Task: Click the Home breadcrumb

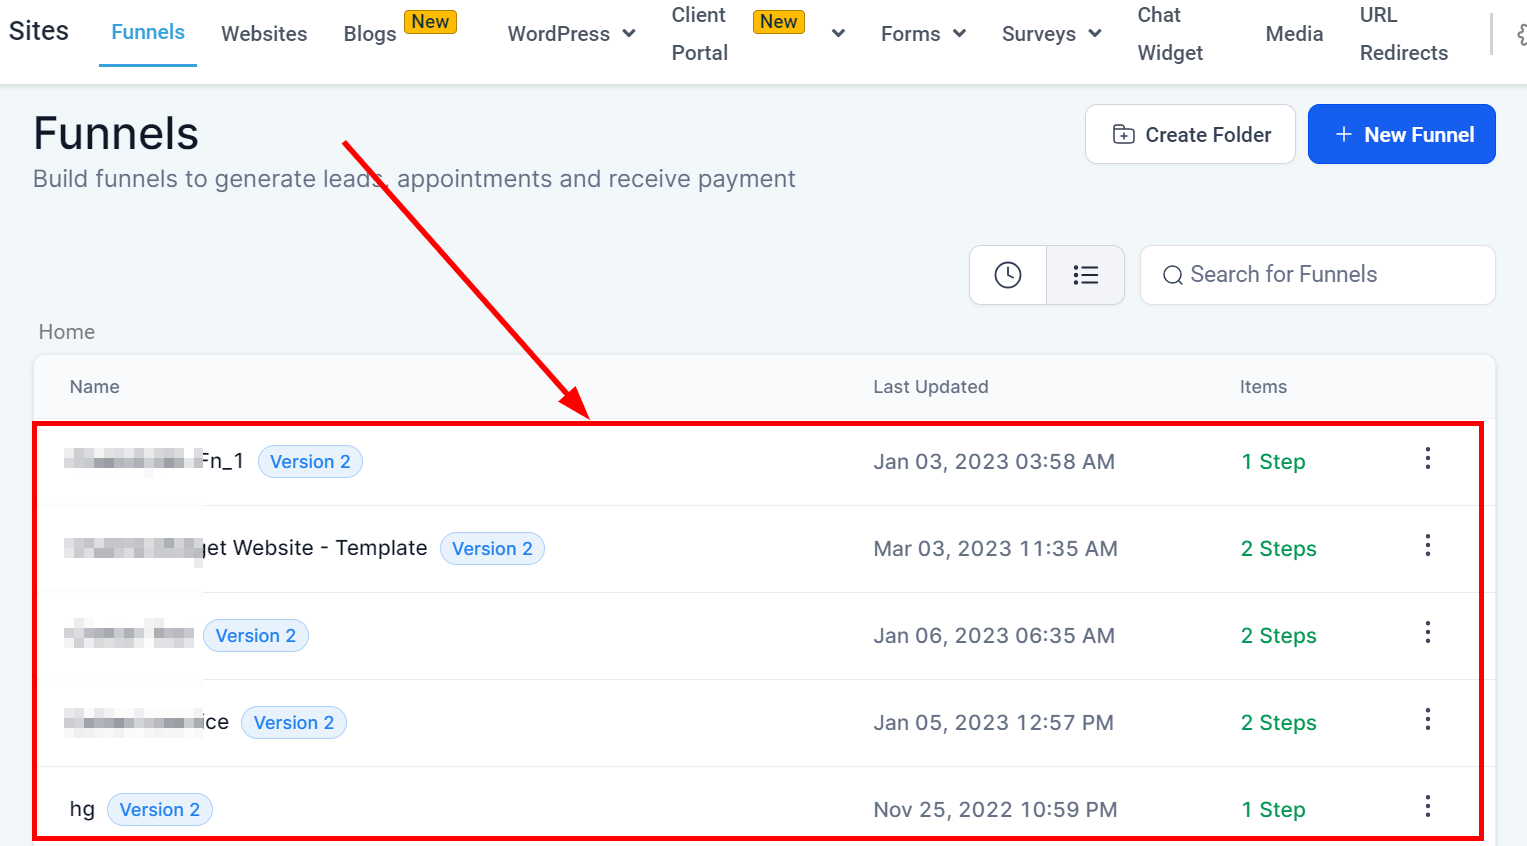Action: click(67, 332)
